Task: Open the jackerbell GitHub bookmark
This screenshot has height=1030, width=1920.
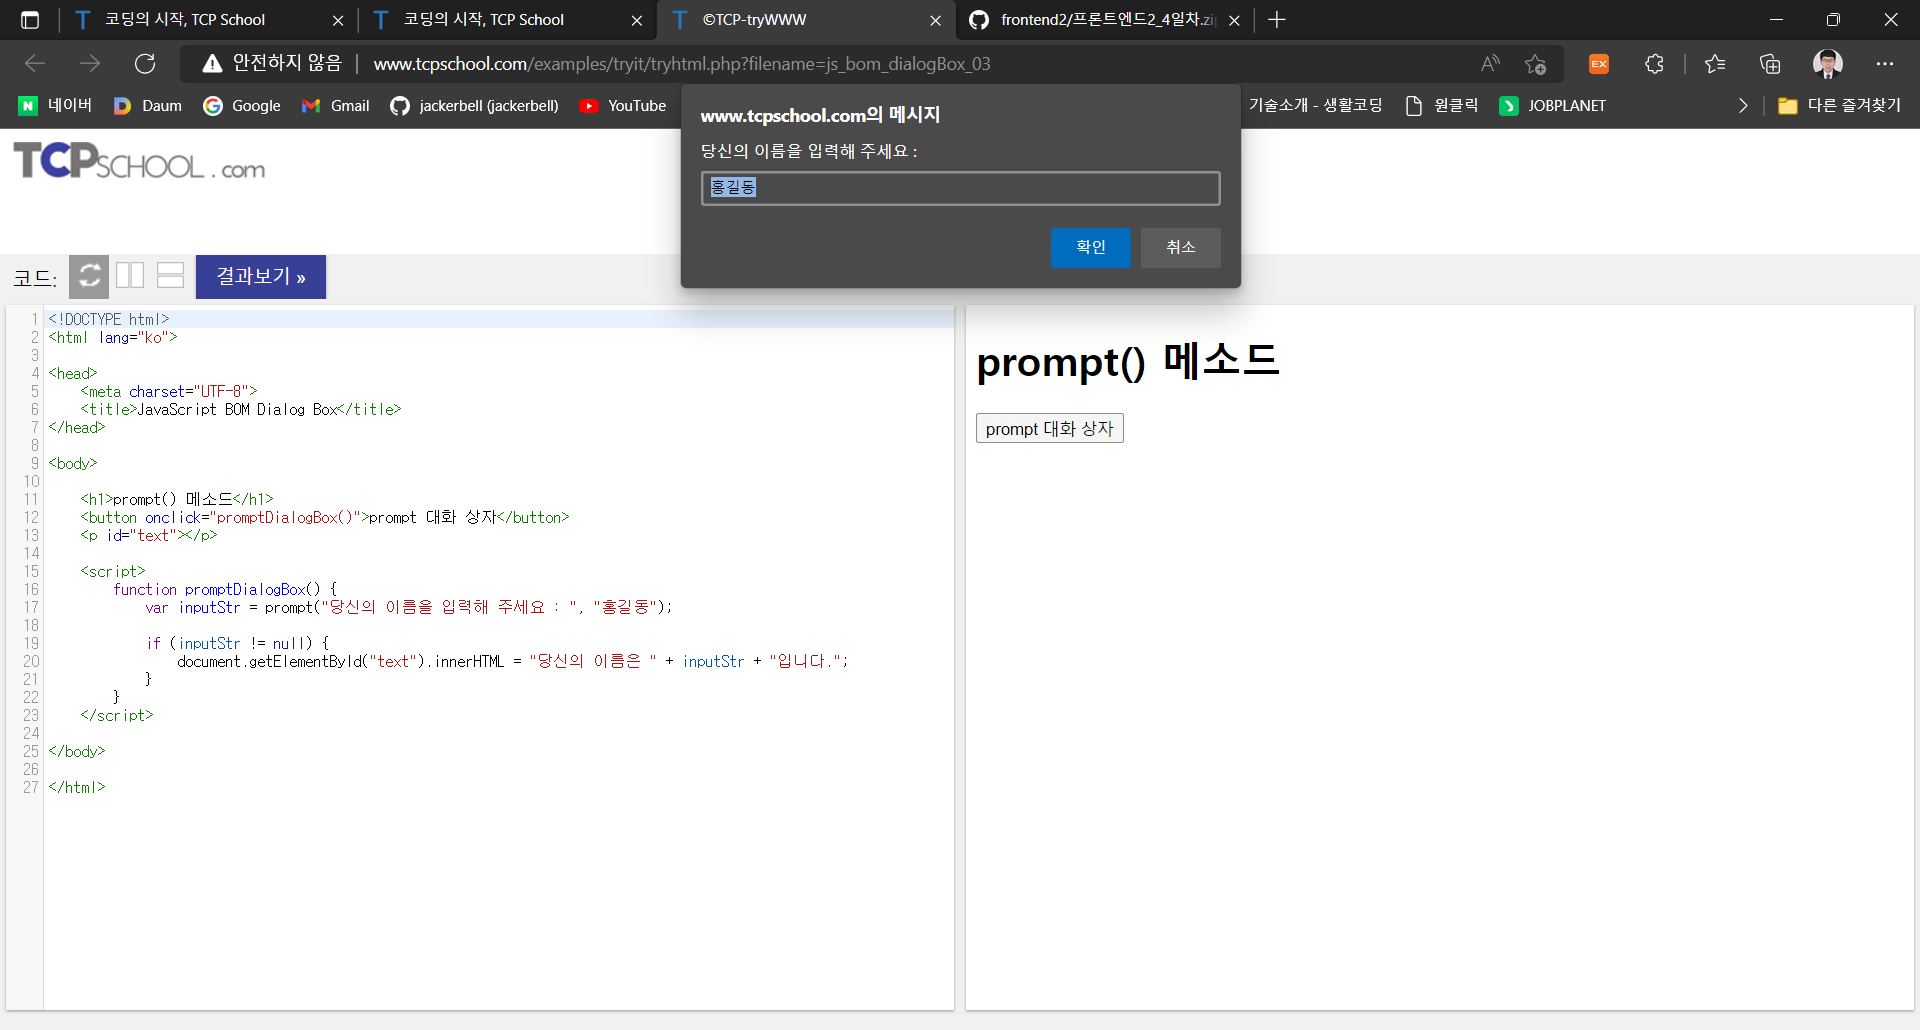Action: [x=475, y=106]
